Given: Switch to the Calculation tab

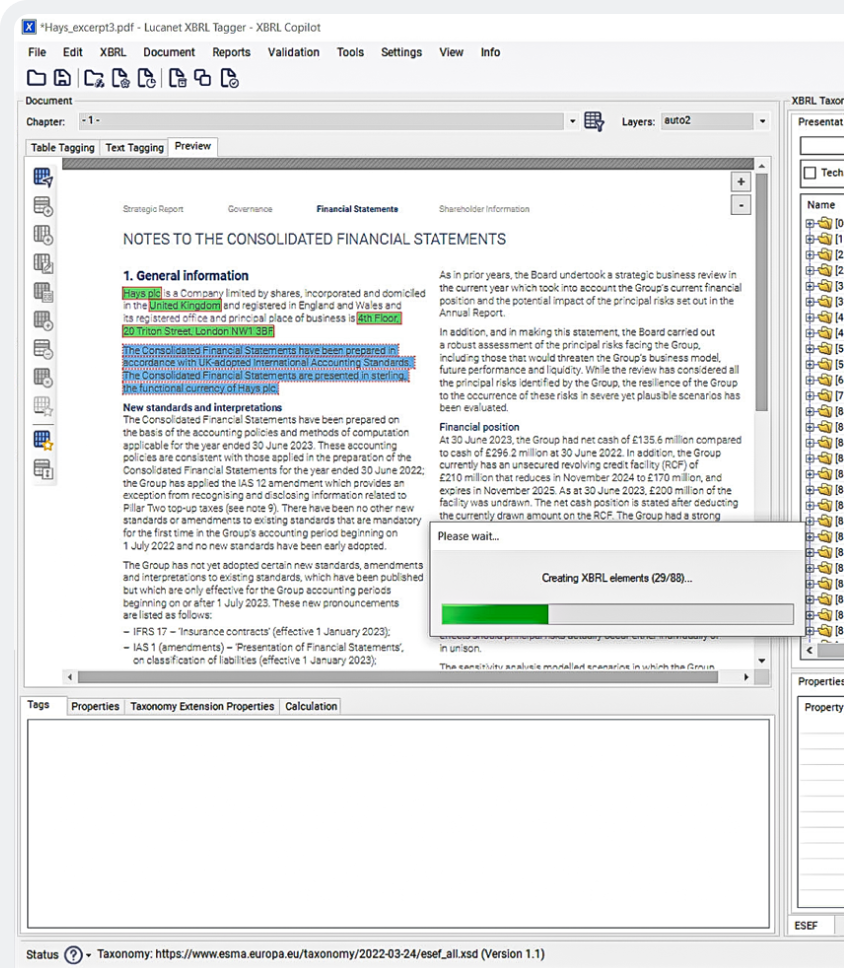Looking at the screenshot, I should pyautogui.click(x=311, y=706).
